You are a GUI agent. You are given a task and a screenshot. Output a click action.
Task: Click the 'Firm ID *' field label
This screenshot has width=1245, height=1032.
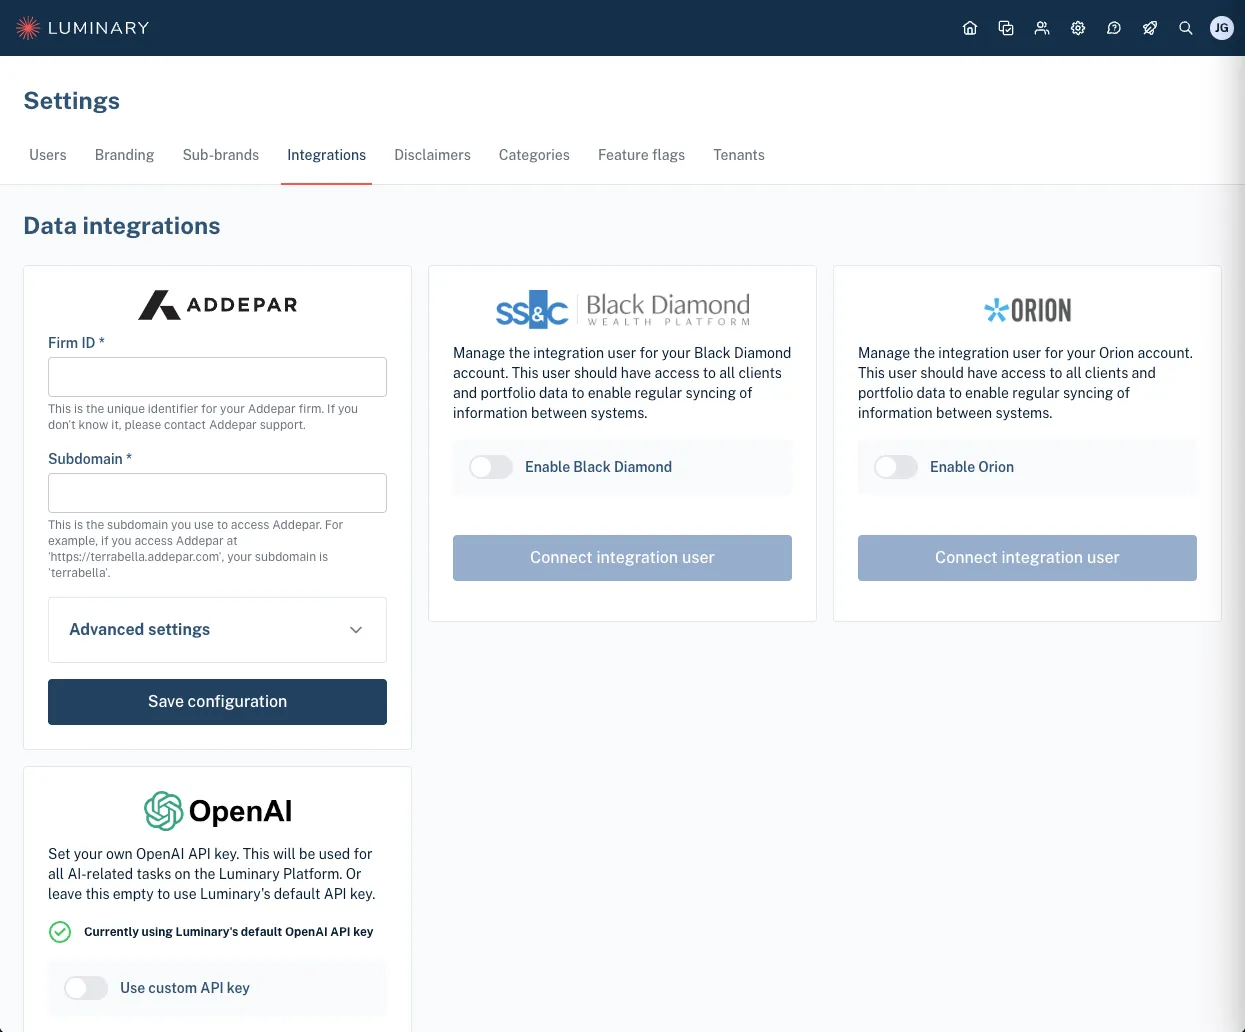76,343
